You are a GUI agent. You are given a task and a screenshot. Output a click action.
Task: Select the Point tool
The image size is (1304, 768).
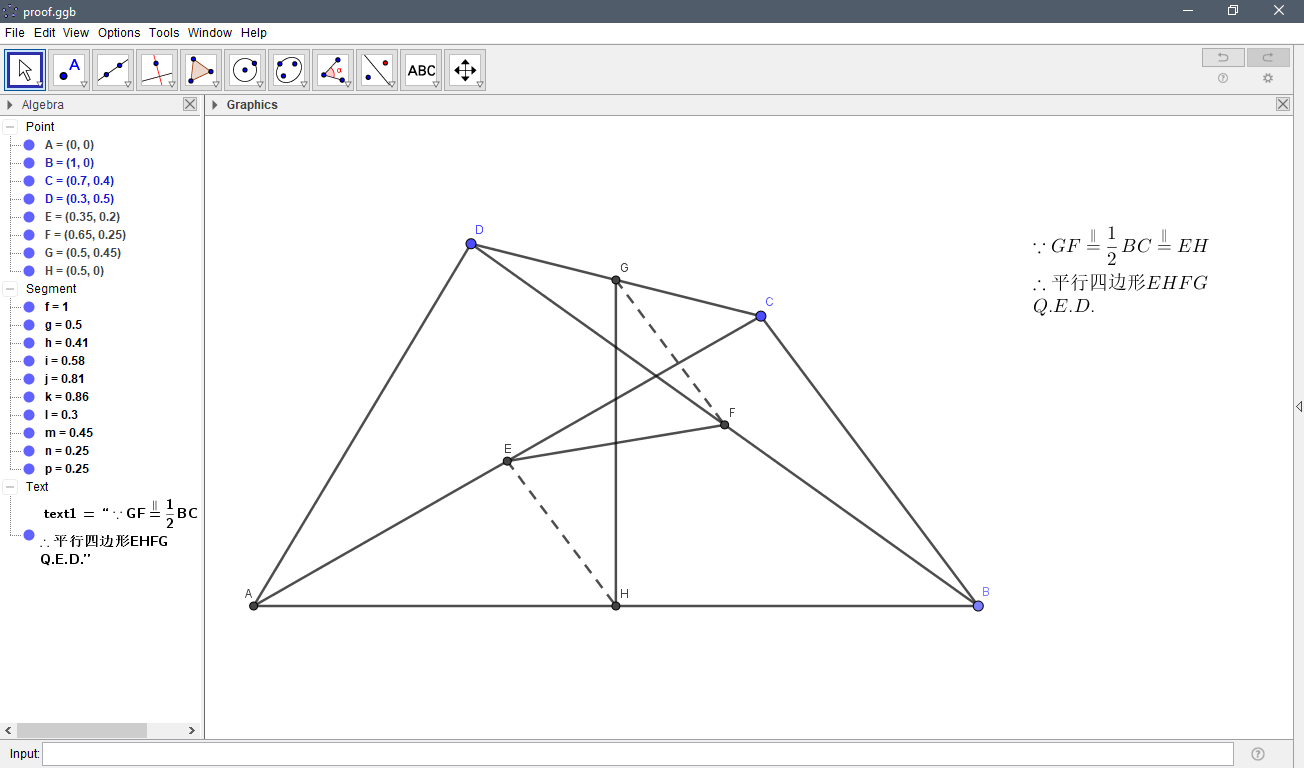point(69,69)
